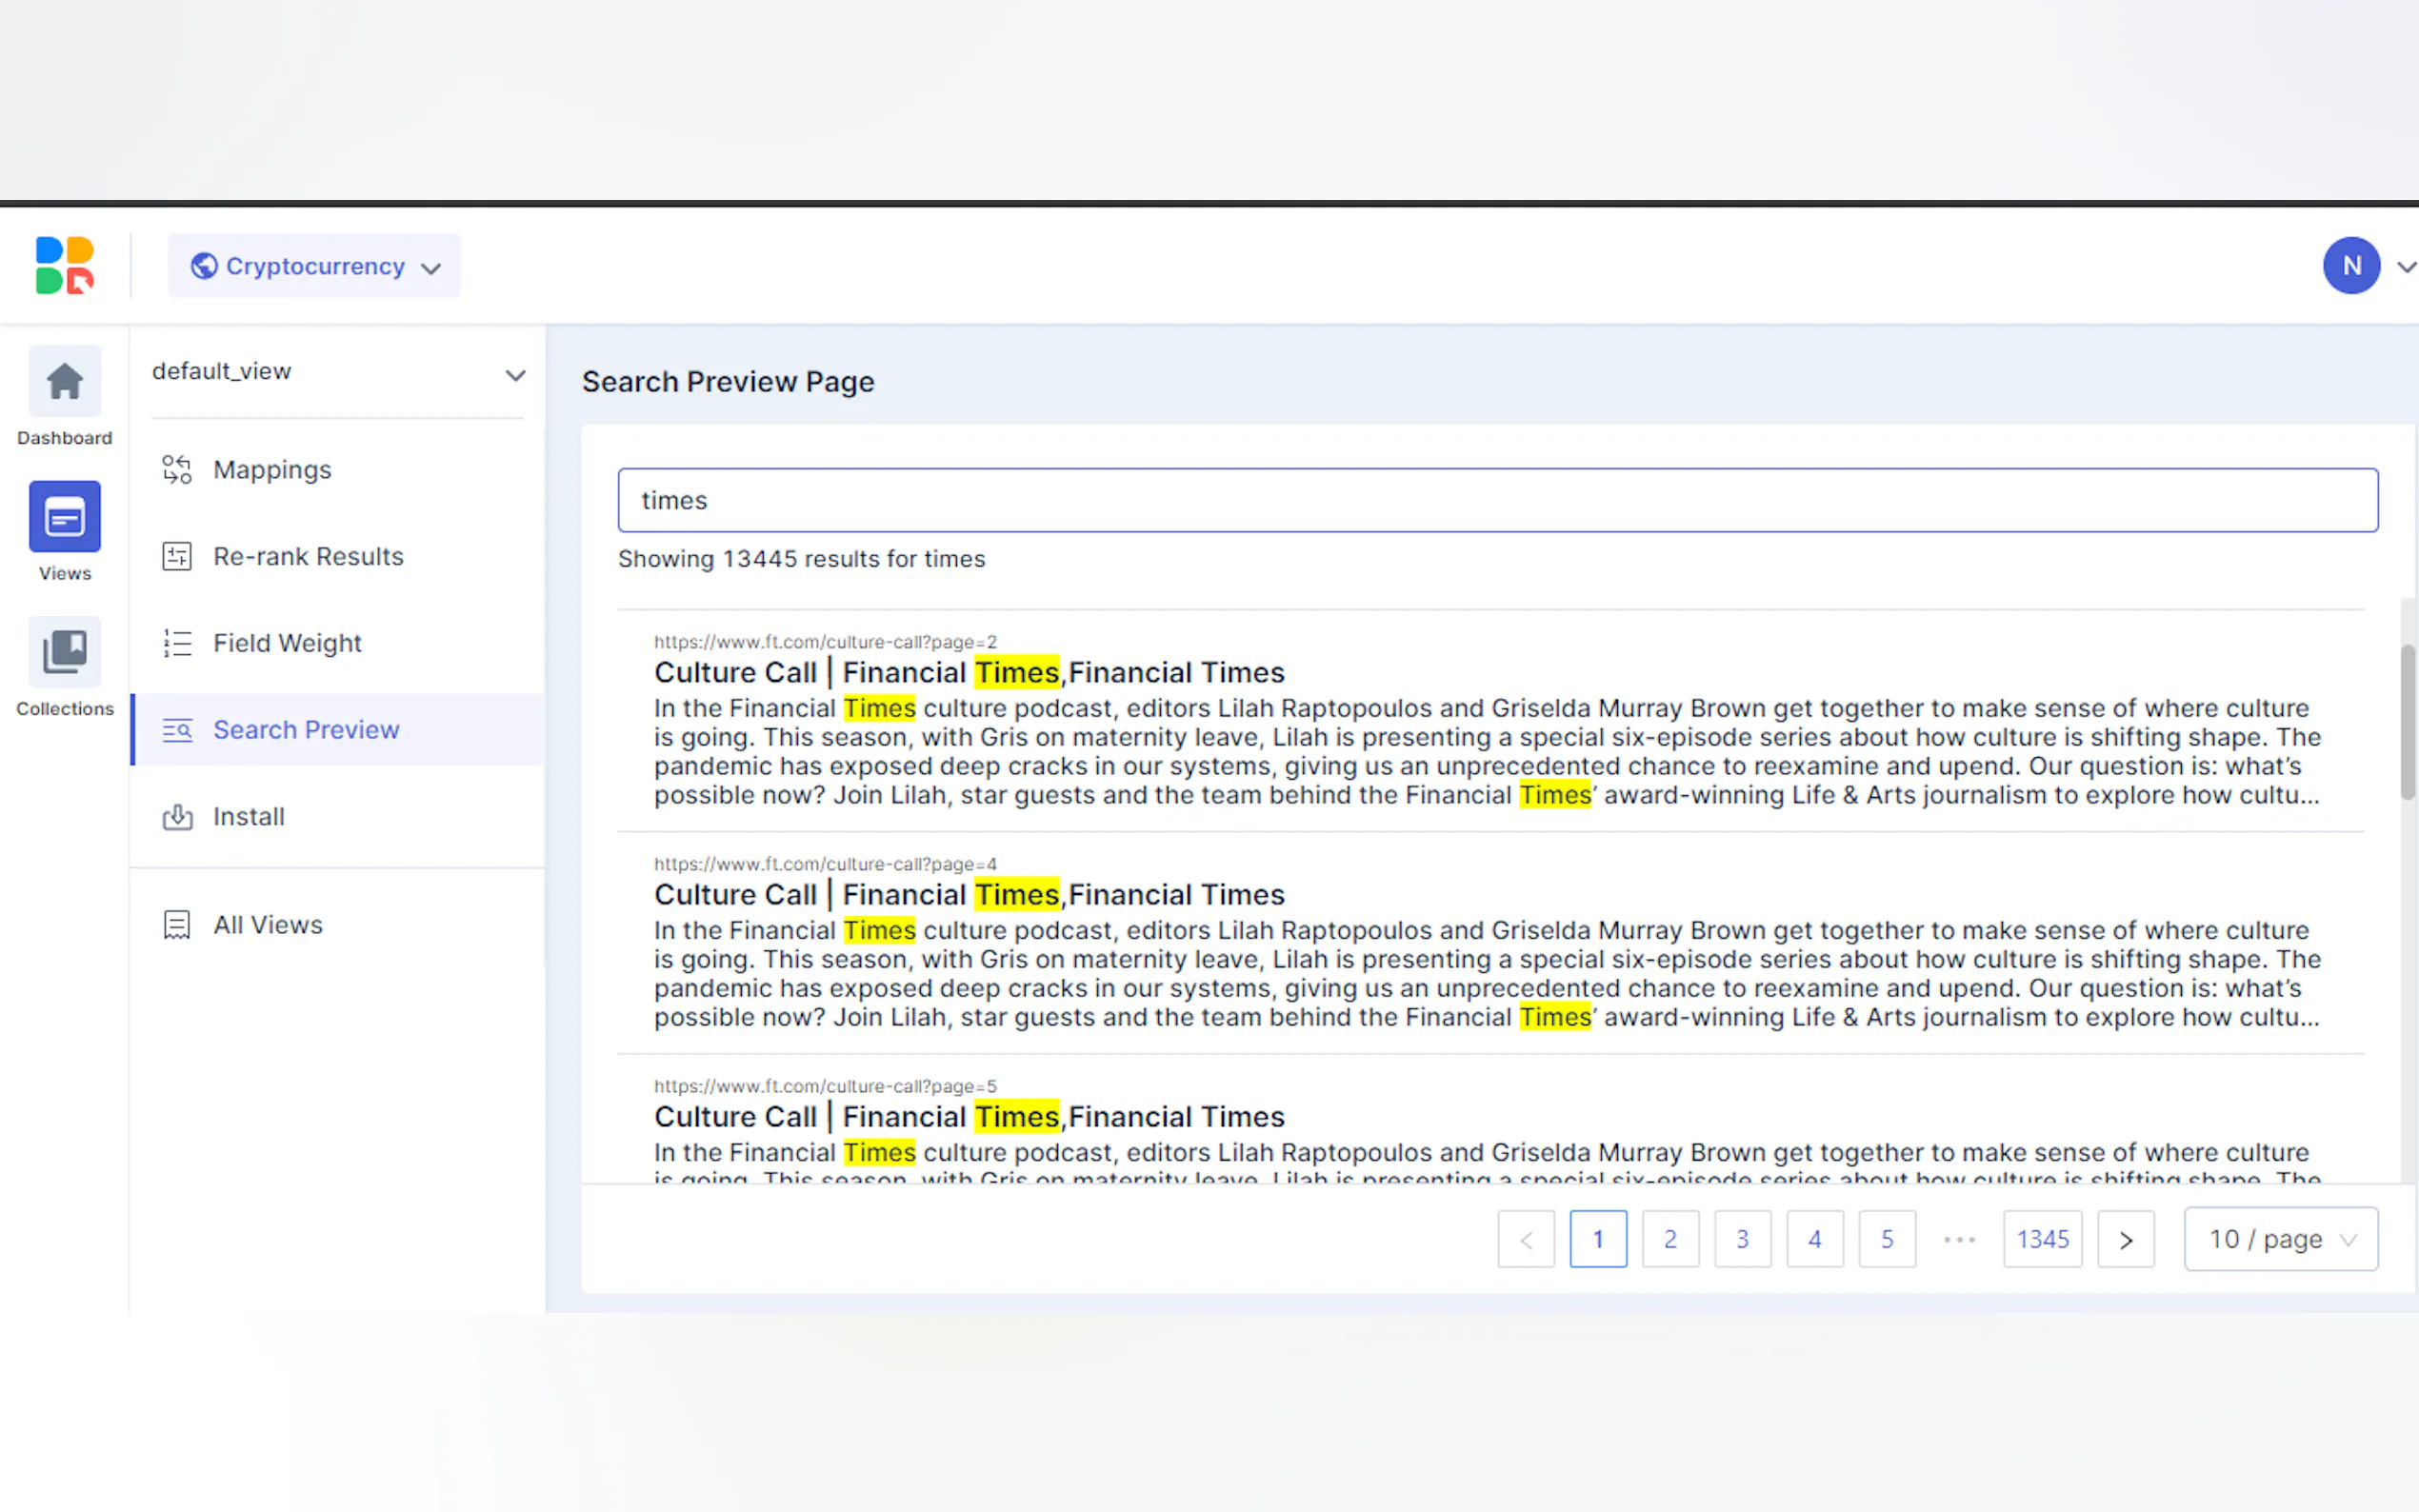The image size is (2419, 1512).
Task: Open first Culture Call result title
Action: pyautogui.click(x=968, y=673)
